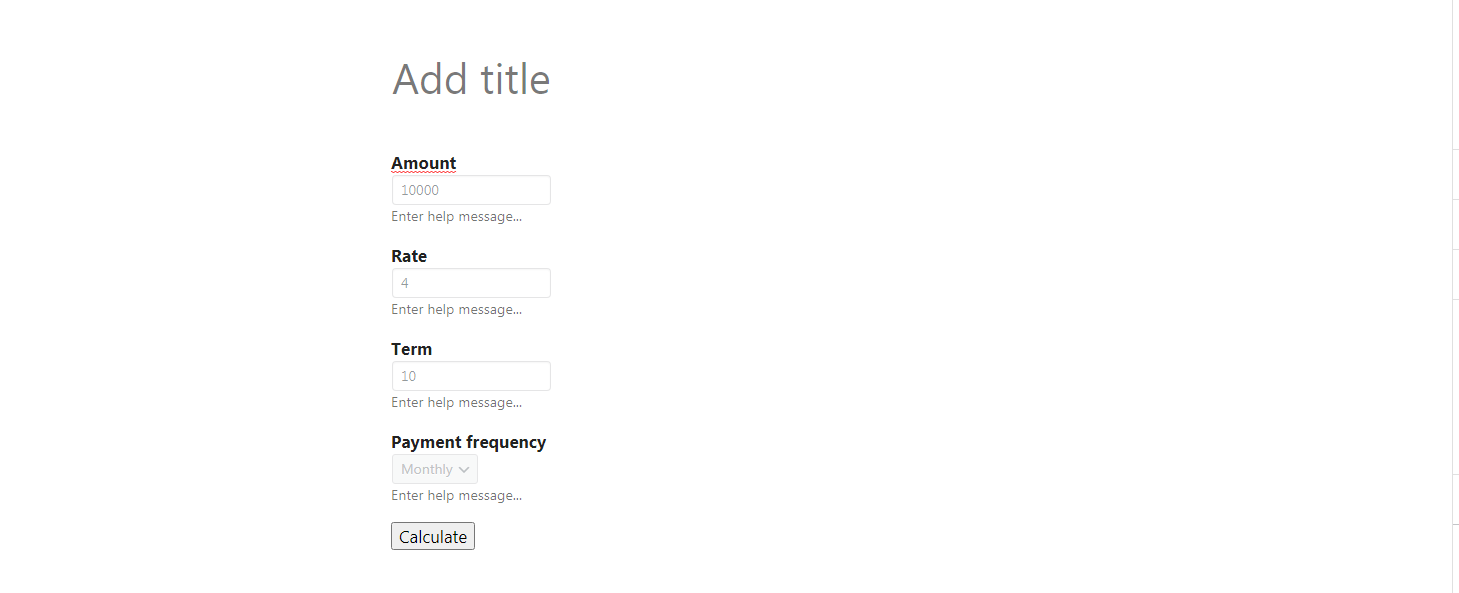Click empty space below the Calculate button
Image resolution: width=1459 pixels, height=593 pixels.
pyautogui.click(x=433, y=575)
